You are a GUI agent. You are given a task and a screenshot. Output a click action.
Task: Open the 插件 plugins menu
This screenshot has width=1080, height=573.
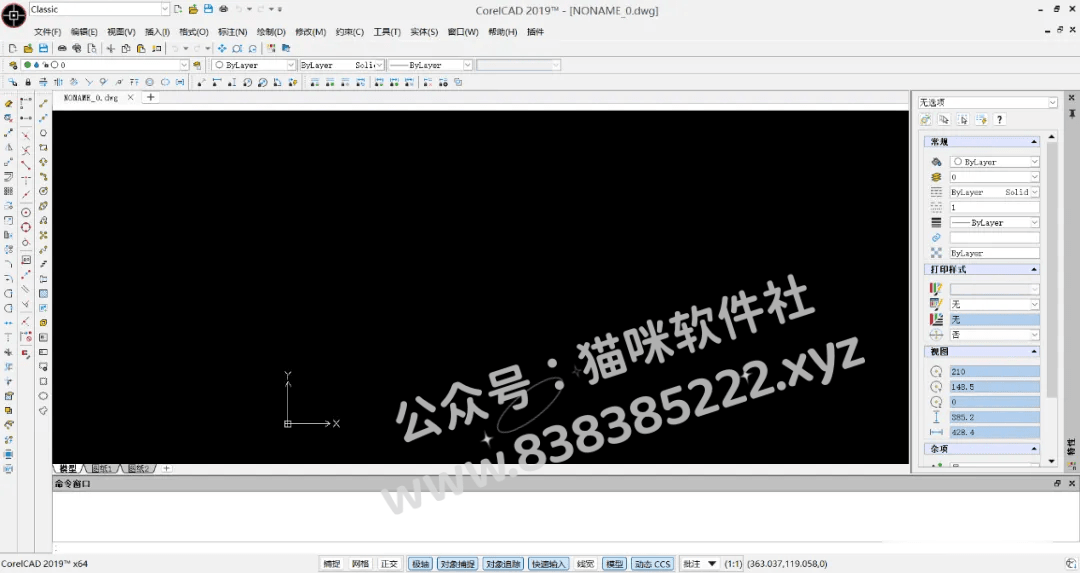pos(535,32)
